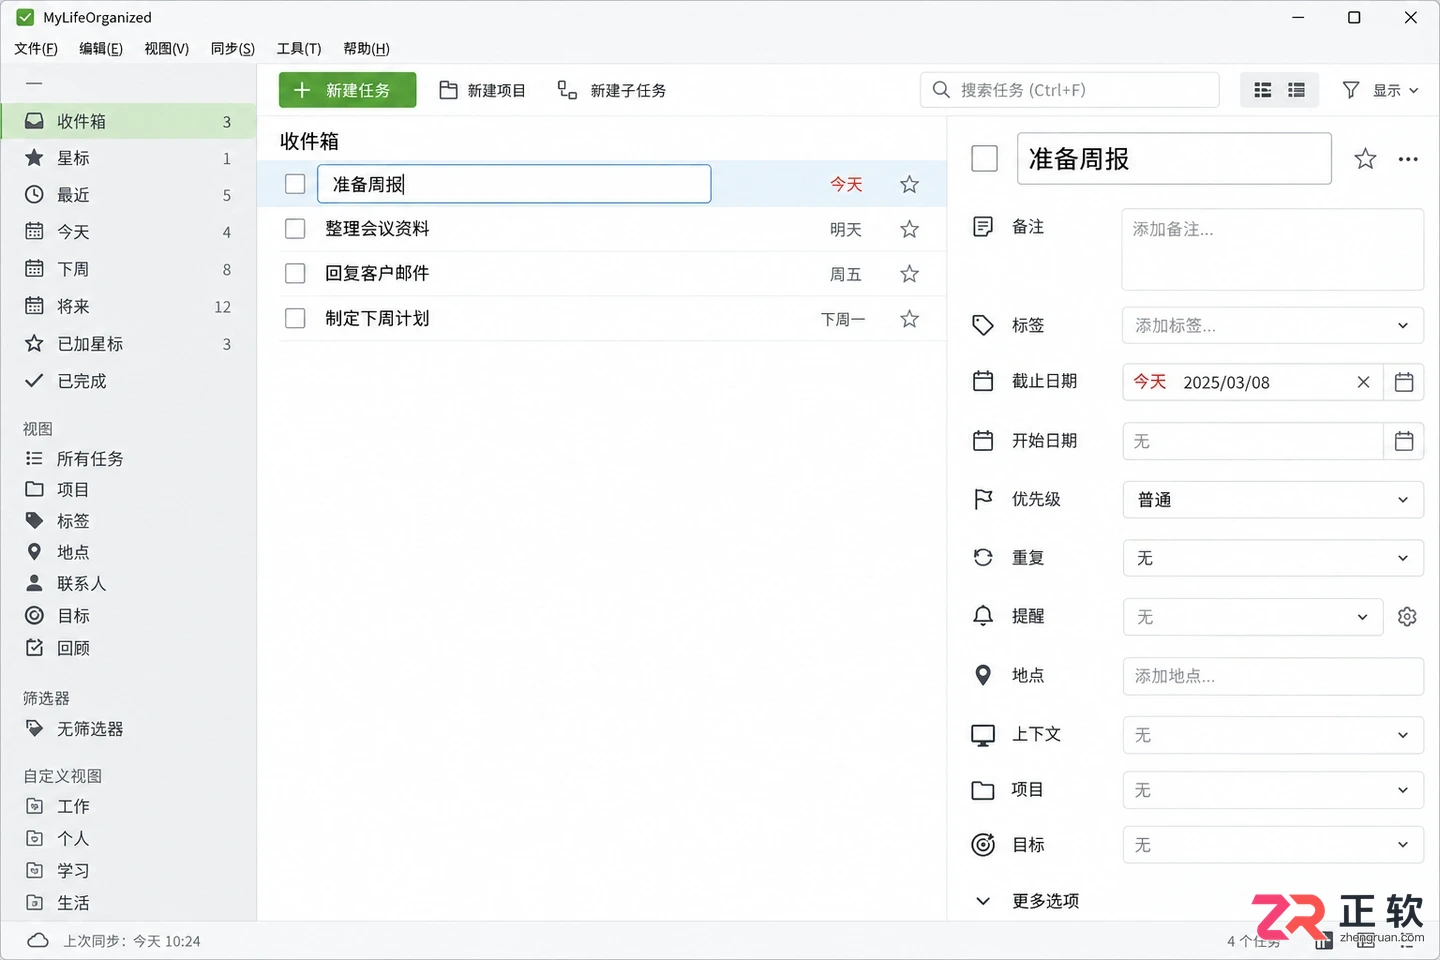The width and height of the screenshot is (1440, 960).
Task: Star the 回复客户邮件 task
Action: 909,273
